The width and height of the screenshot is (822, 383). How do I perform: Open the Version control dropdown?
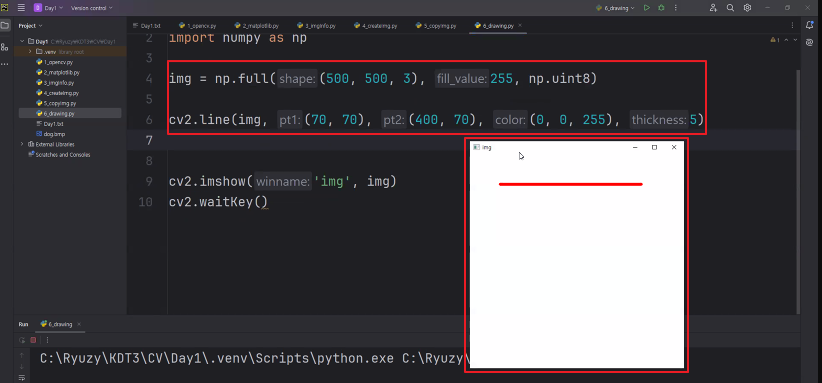(91, 8)
